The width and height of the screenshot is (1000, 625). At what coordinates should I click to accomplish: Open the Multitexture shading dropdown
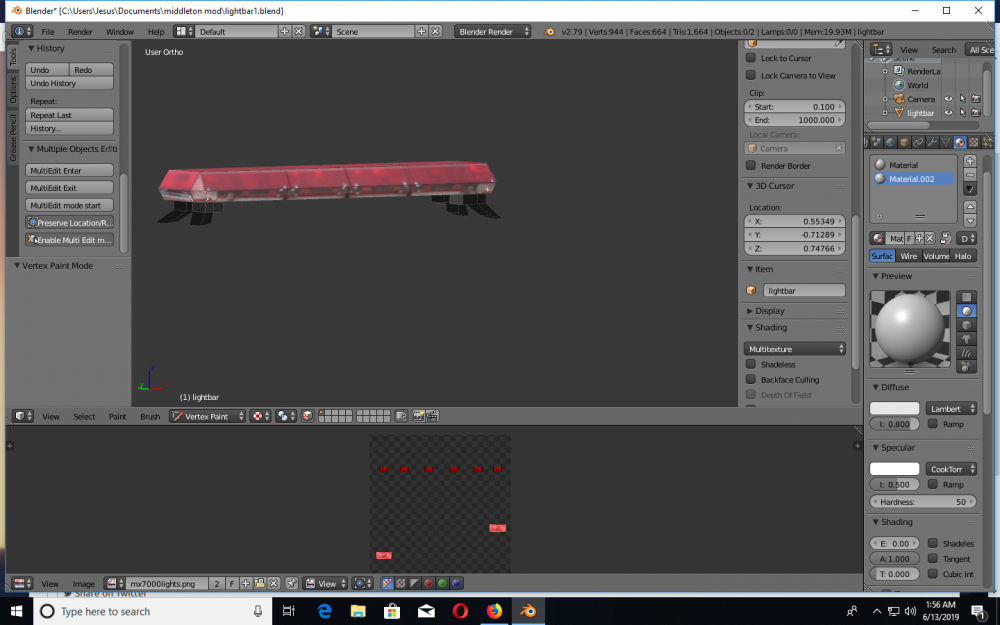point(795,349)
